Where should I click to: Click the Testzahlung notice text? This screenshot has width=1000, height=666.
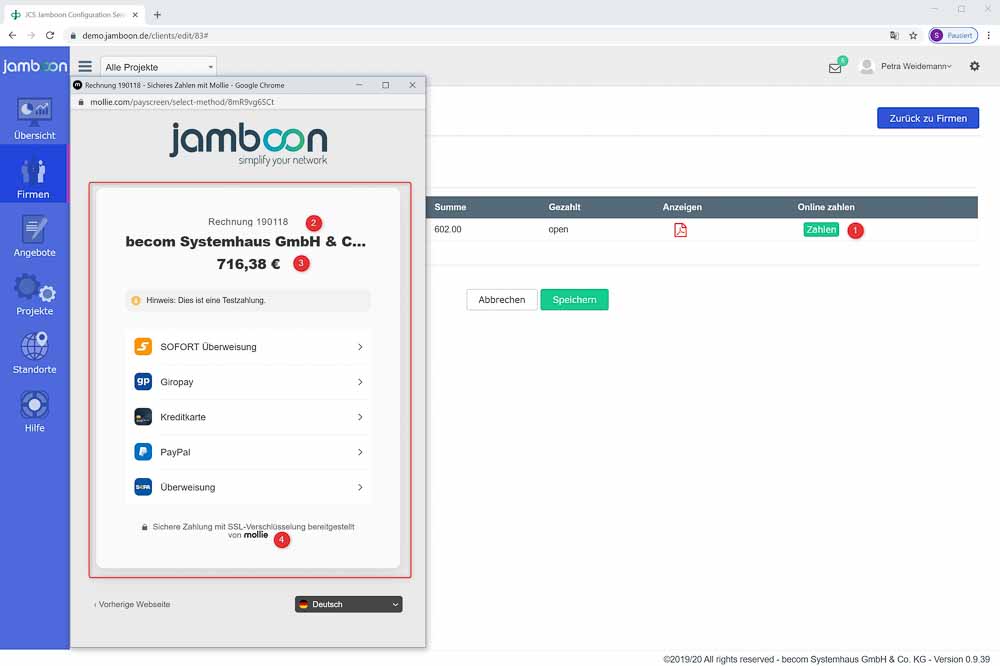[x=205, y=300]
